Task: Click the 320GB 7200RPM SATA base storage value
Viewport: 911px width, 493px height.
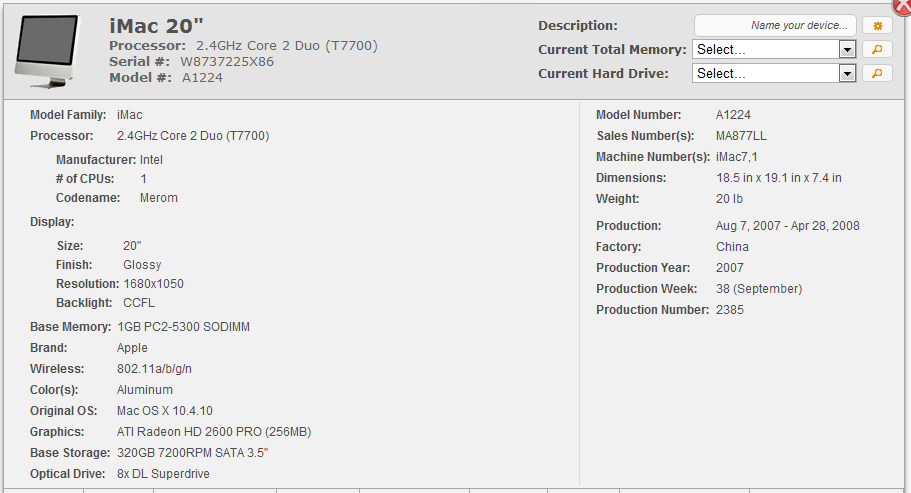Action: [192, 453]
